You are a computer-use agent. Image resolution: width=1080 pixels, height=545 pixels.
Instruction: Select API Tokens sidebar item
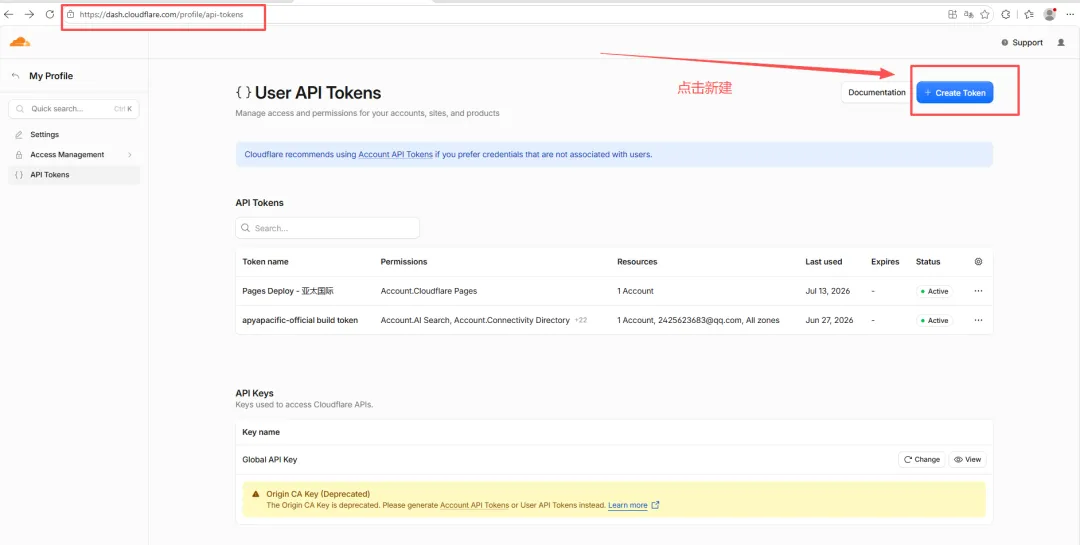pyautogui.click(x=74, y=175)
